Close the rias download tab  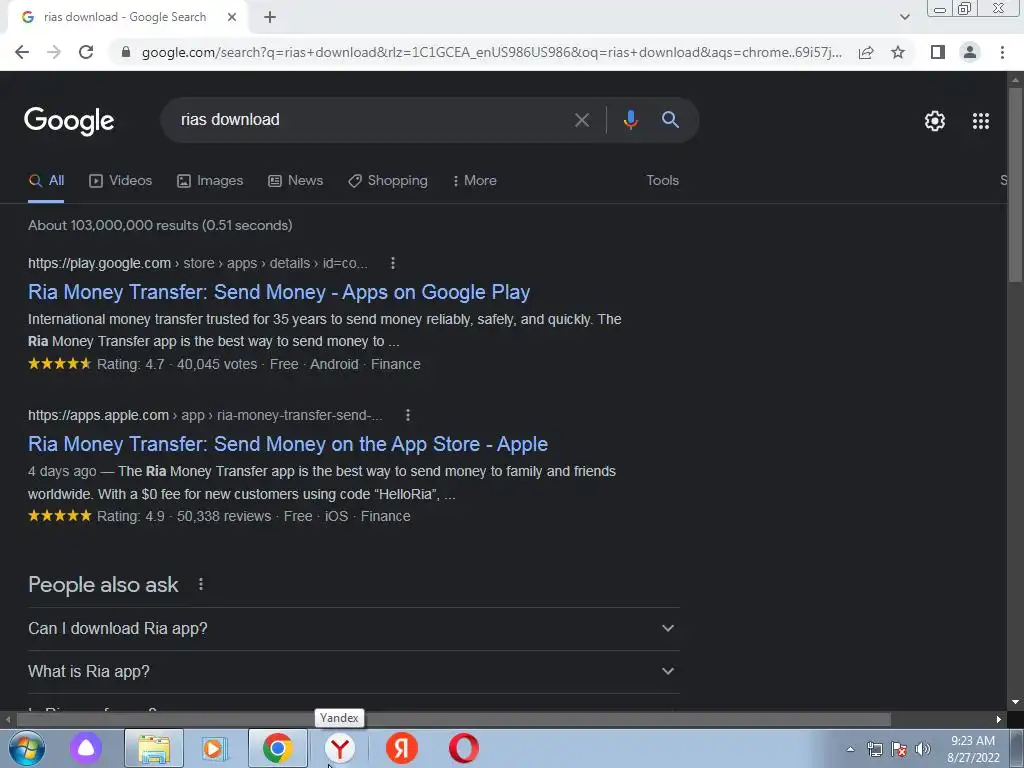(x=232, y=17)
